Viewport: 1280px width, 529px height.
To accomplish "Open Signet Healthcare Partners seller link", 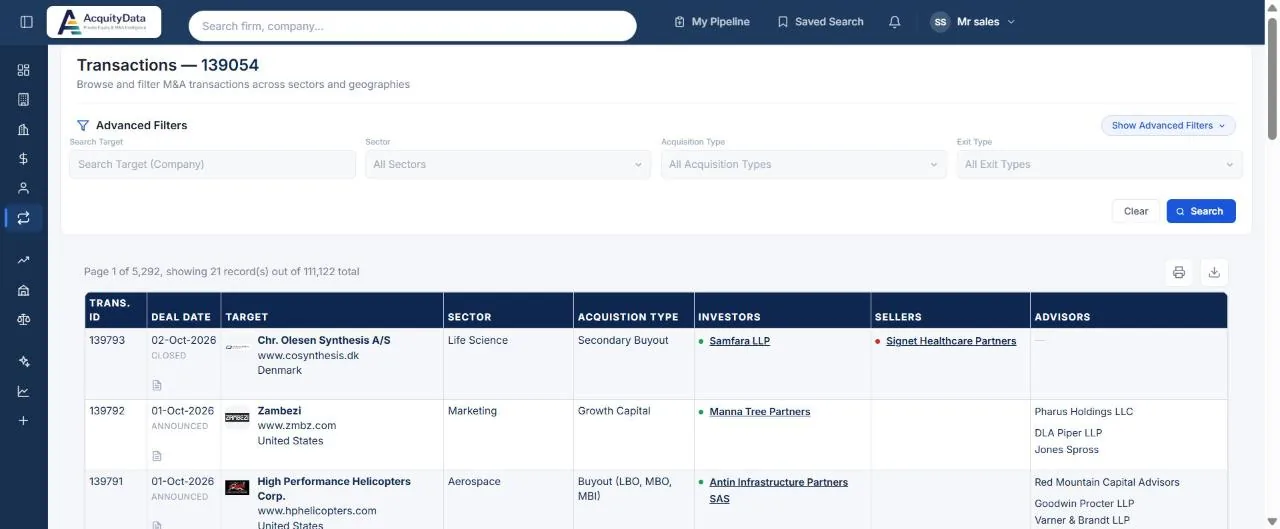I will pyautogui.click(x=951, y=341).
